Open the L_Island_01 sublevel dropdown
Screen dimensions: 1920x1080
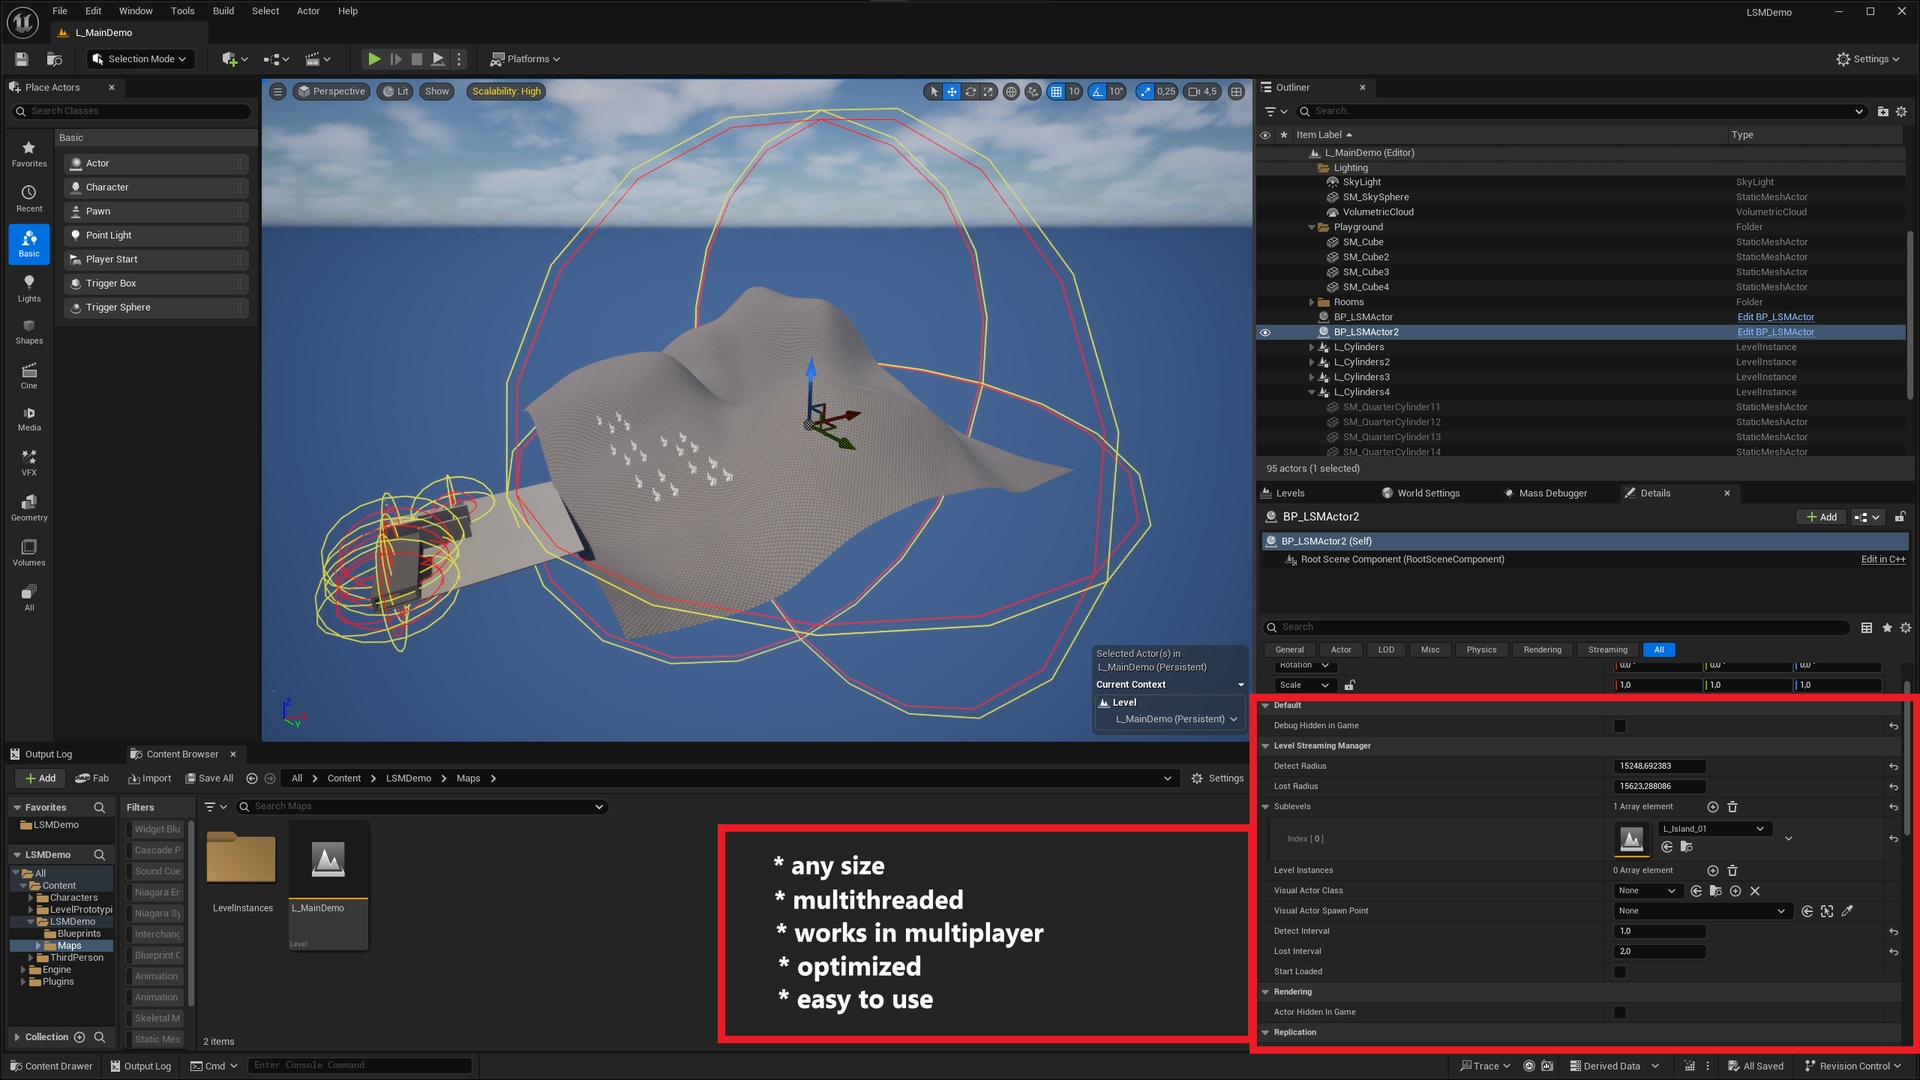point(1715,829)
